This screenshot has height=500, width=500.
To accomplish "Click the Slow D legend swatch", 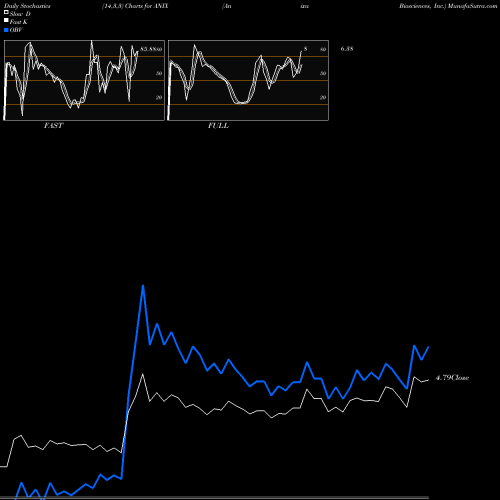I will (6, 13).
